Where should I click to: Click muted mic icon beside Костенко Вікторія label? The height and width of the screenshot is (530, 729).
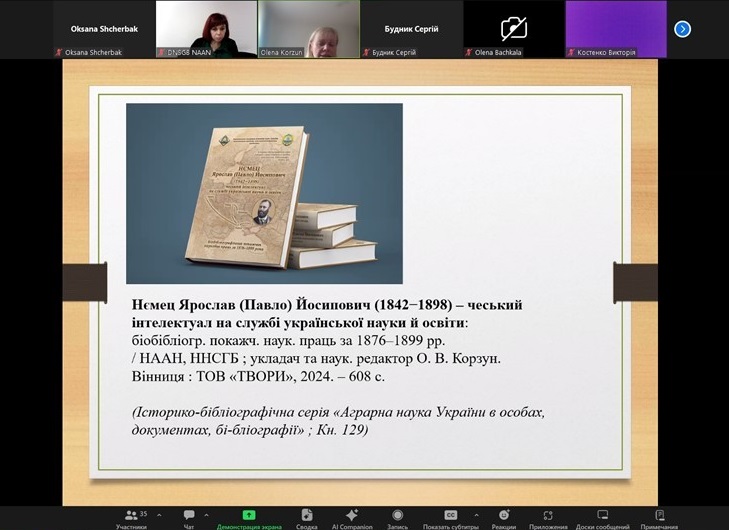click(x=571, y=53)
